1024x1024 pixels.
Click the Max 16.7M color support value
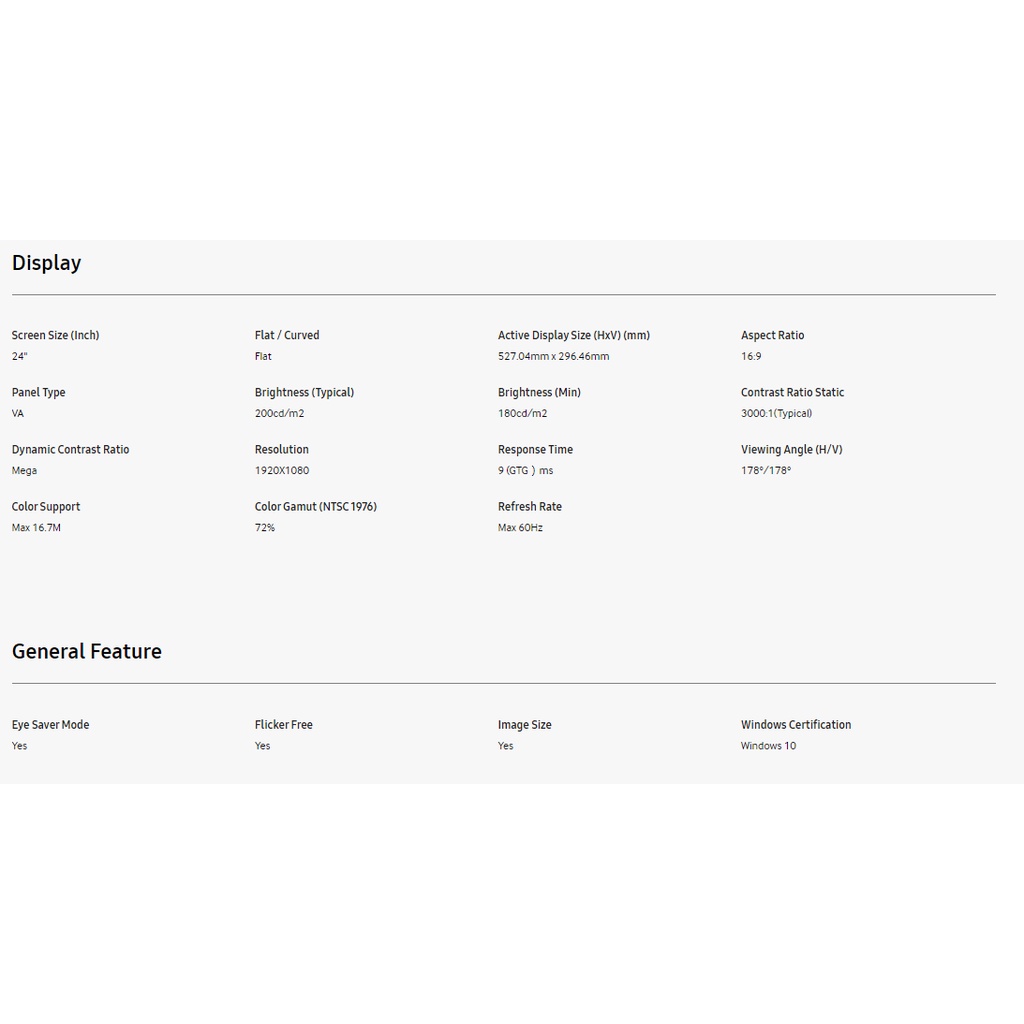36,527
